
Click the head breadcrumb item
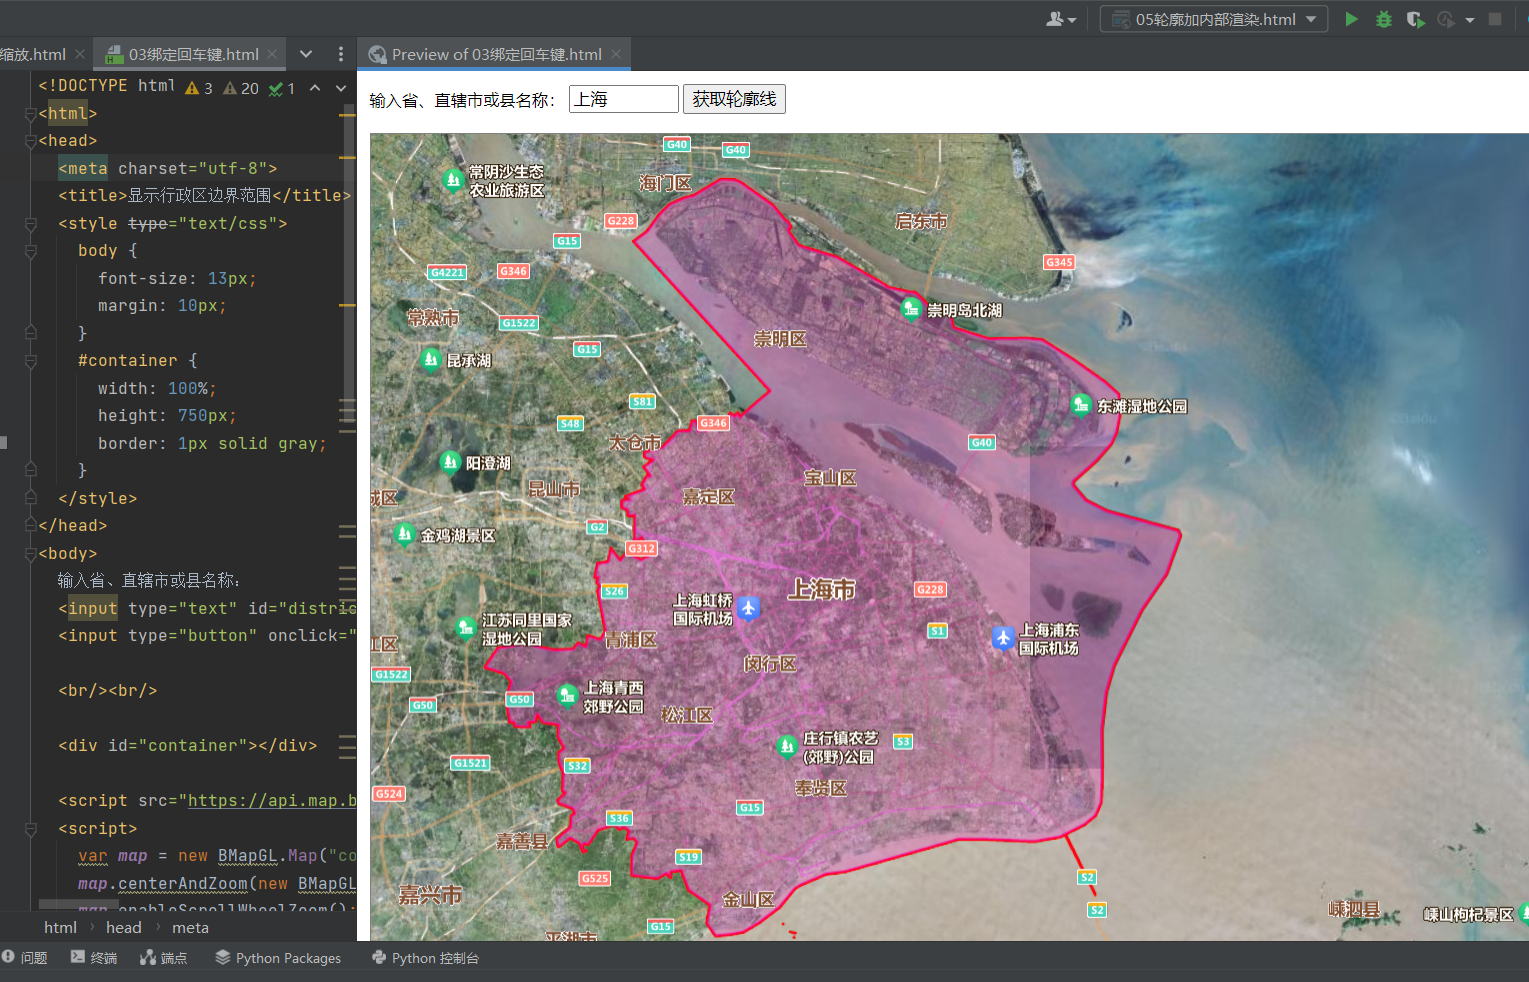click(124, 927)
